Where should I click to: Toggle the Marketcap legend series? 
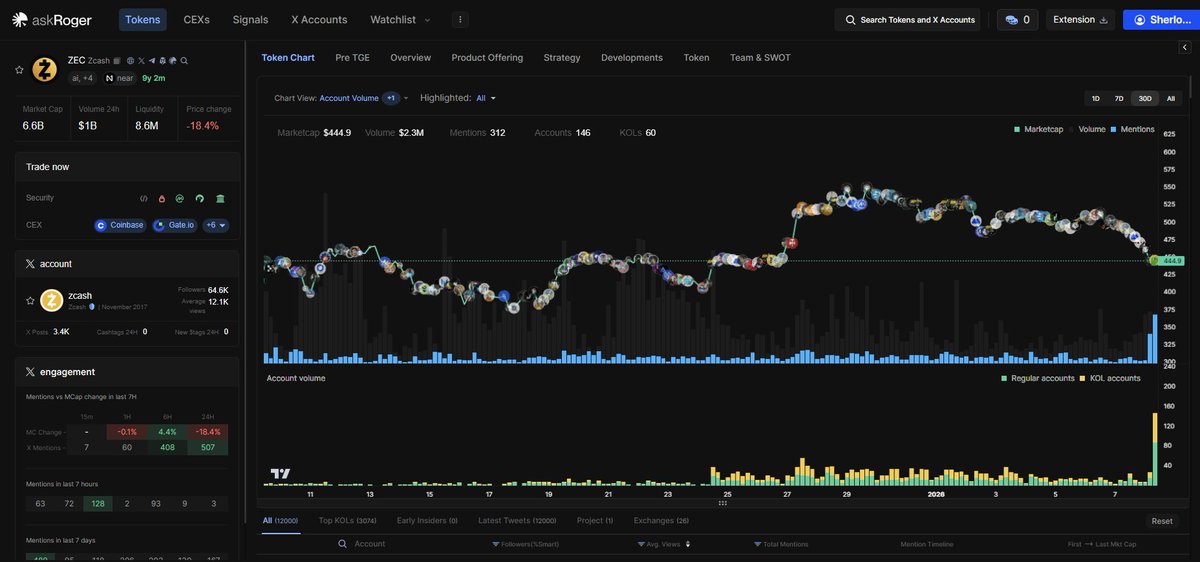click(1038, 130)
